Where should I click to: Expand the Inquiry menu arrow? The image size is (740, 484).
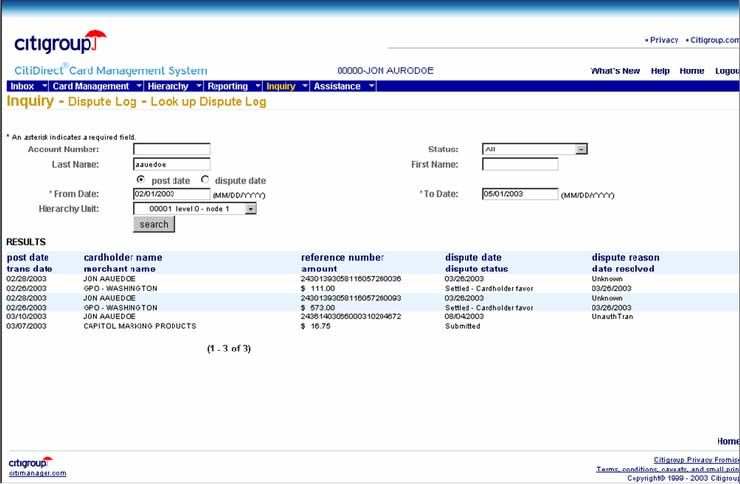[x=305, y=86]
